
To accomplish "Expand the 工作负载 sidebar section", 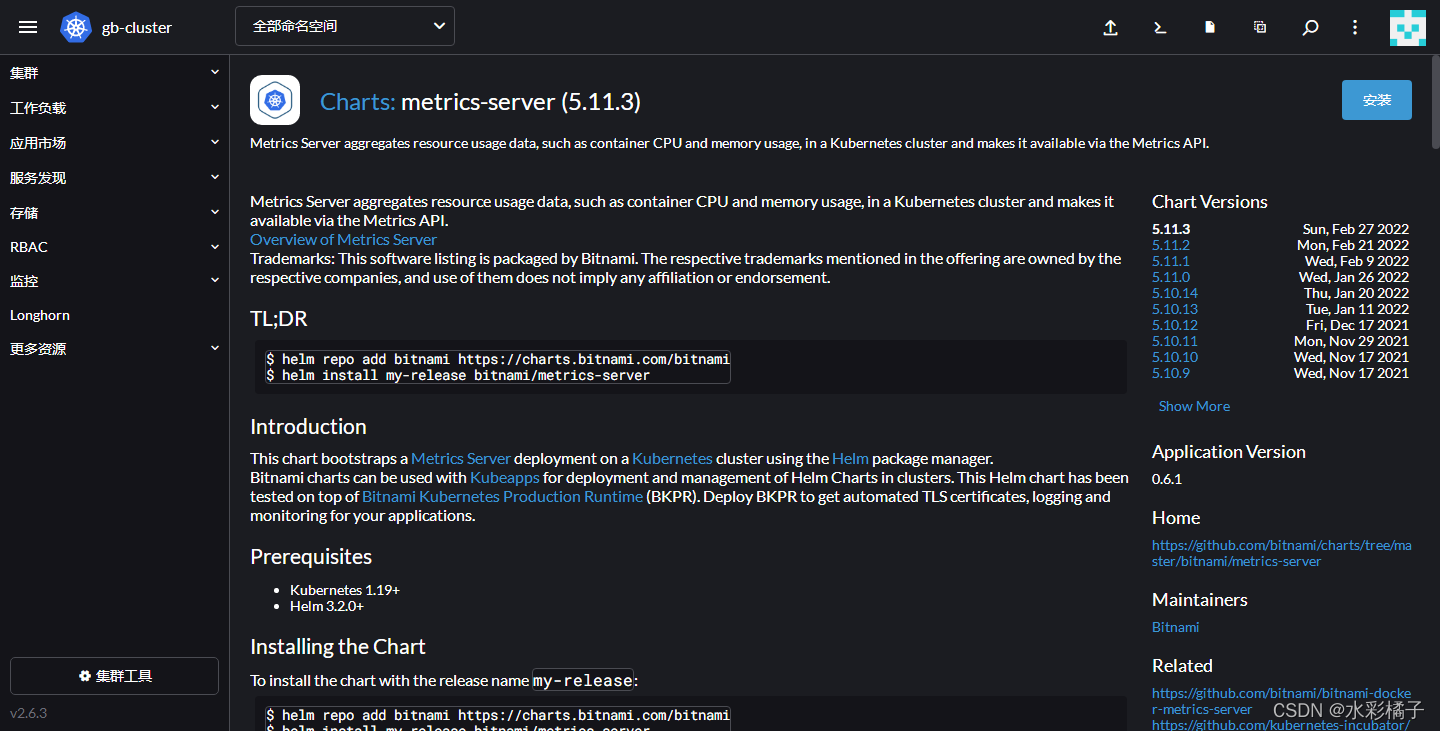I will click(x=115, y=108).
